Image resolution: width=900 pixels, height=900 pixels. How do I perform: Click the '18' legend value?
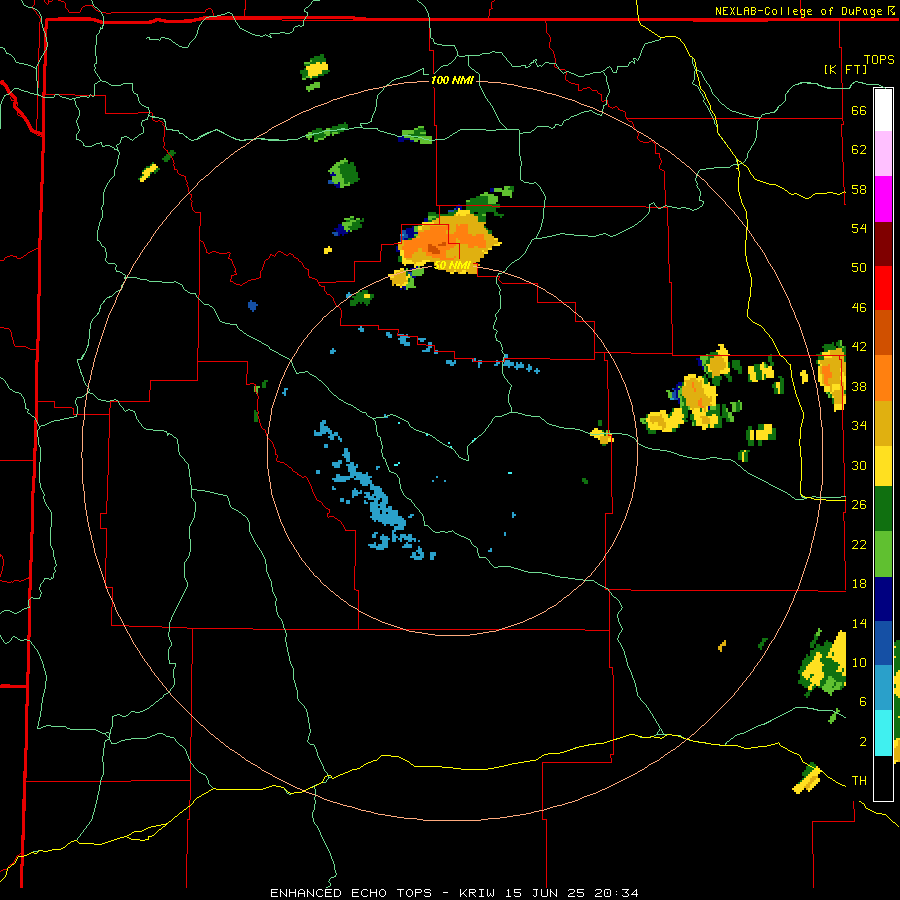pos(859,584)
